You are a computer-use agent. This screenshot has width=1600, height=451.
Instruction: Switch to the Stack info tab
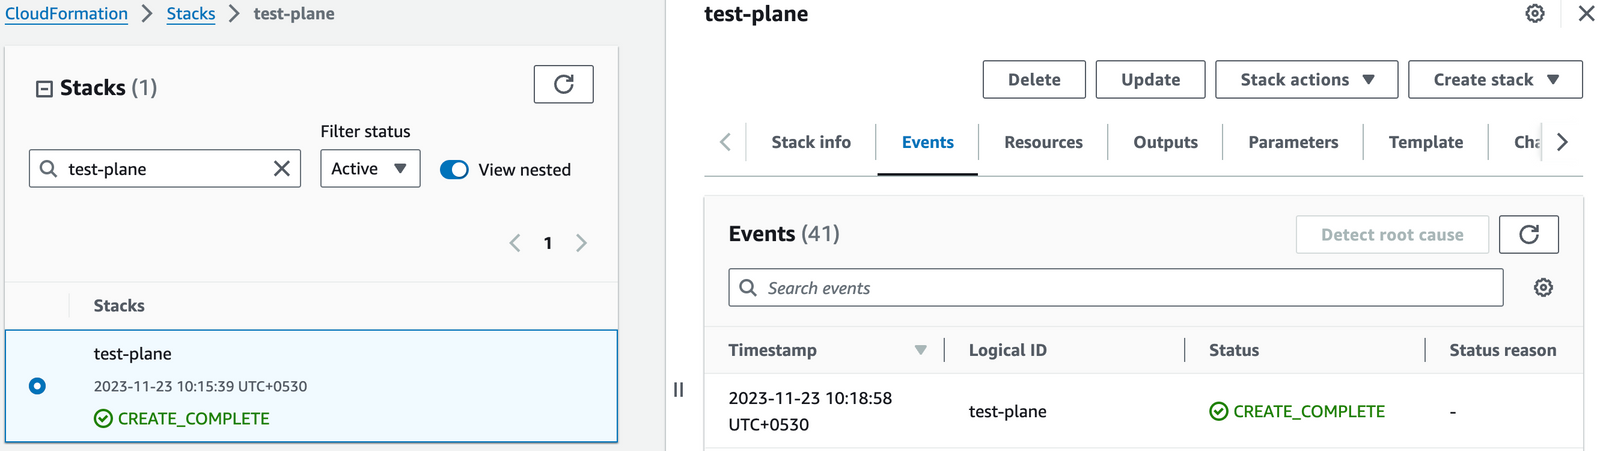click(x=811, y=142)
